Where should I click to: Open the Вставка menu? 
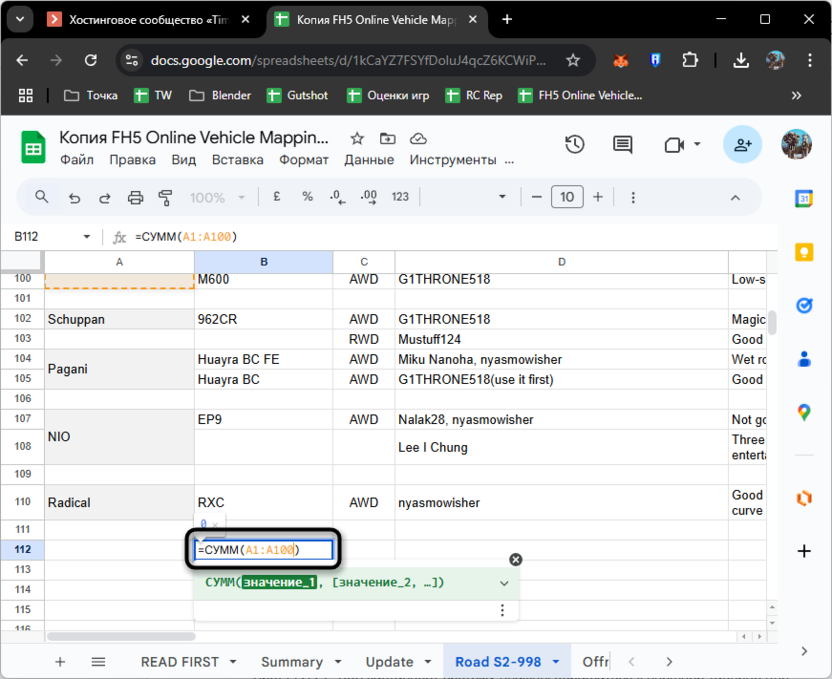pos(238,160)
